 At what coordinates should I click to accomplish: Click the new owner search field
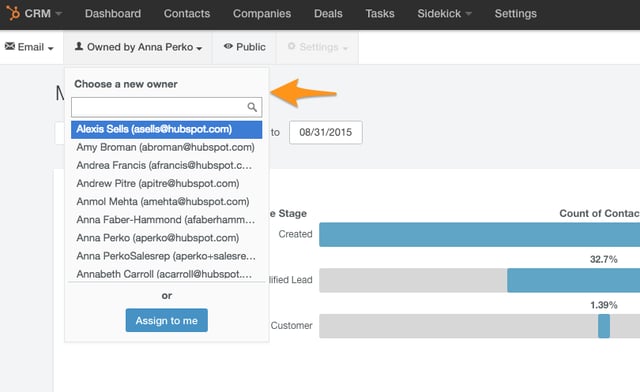167,107
